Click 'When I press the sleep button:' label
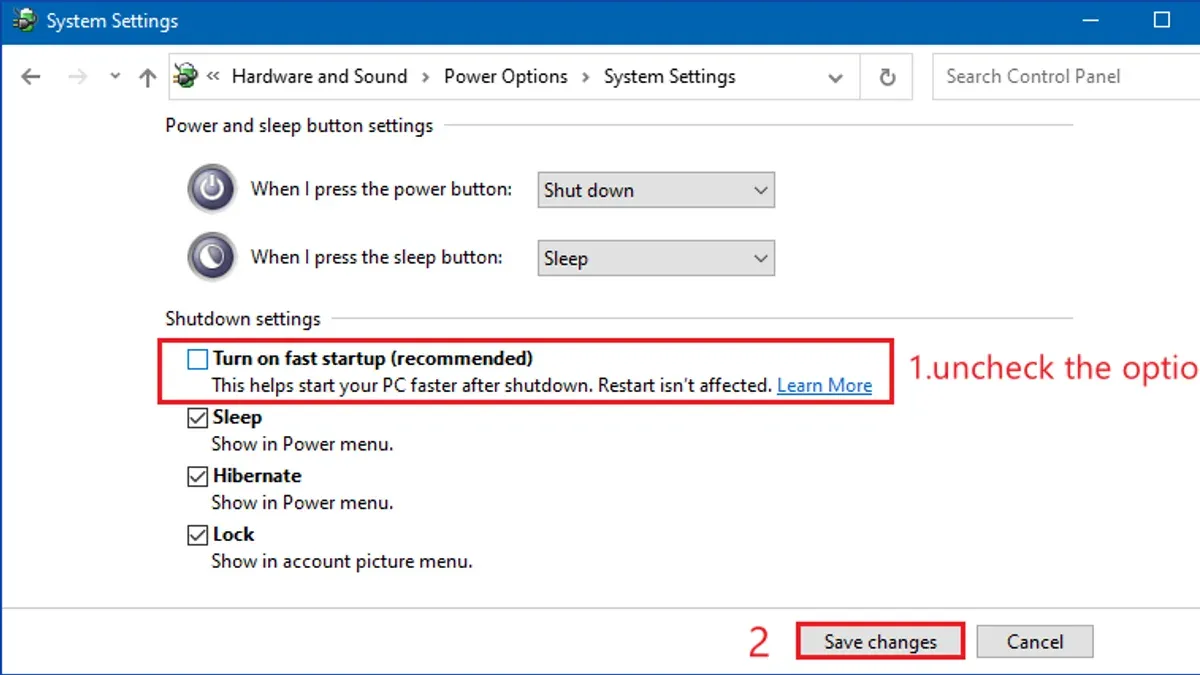1200x675 pixels. coord(377,257)
